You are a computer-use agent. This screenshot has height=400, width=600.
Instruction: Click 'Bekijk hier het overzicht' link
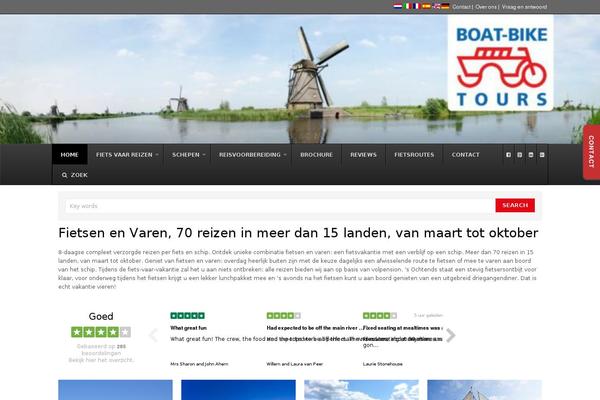tap(101, 360)
